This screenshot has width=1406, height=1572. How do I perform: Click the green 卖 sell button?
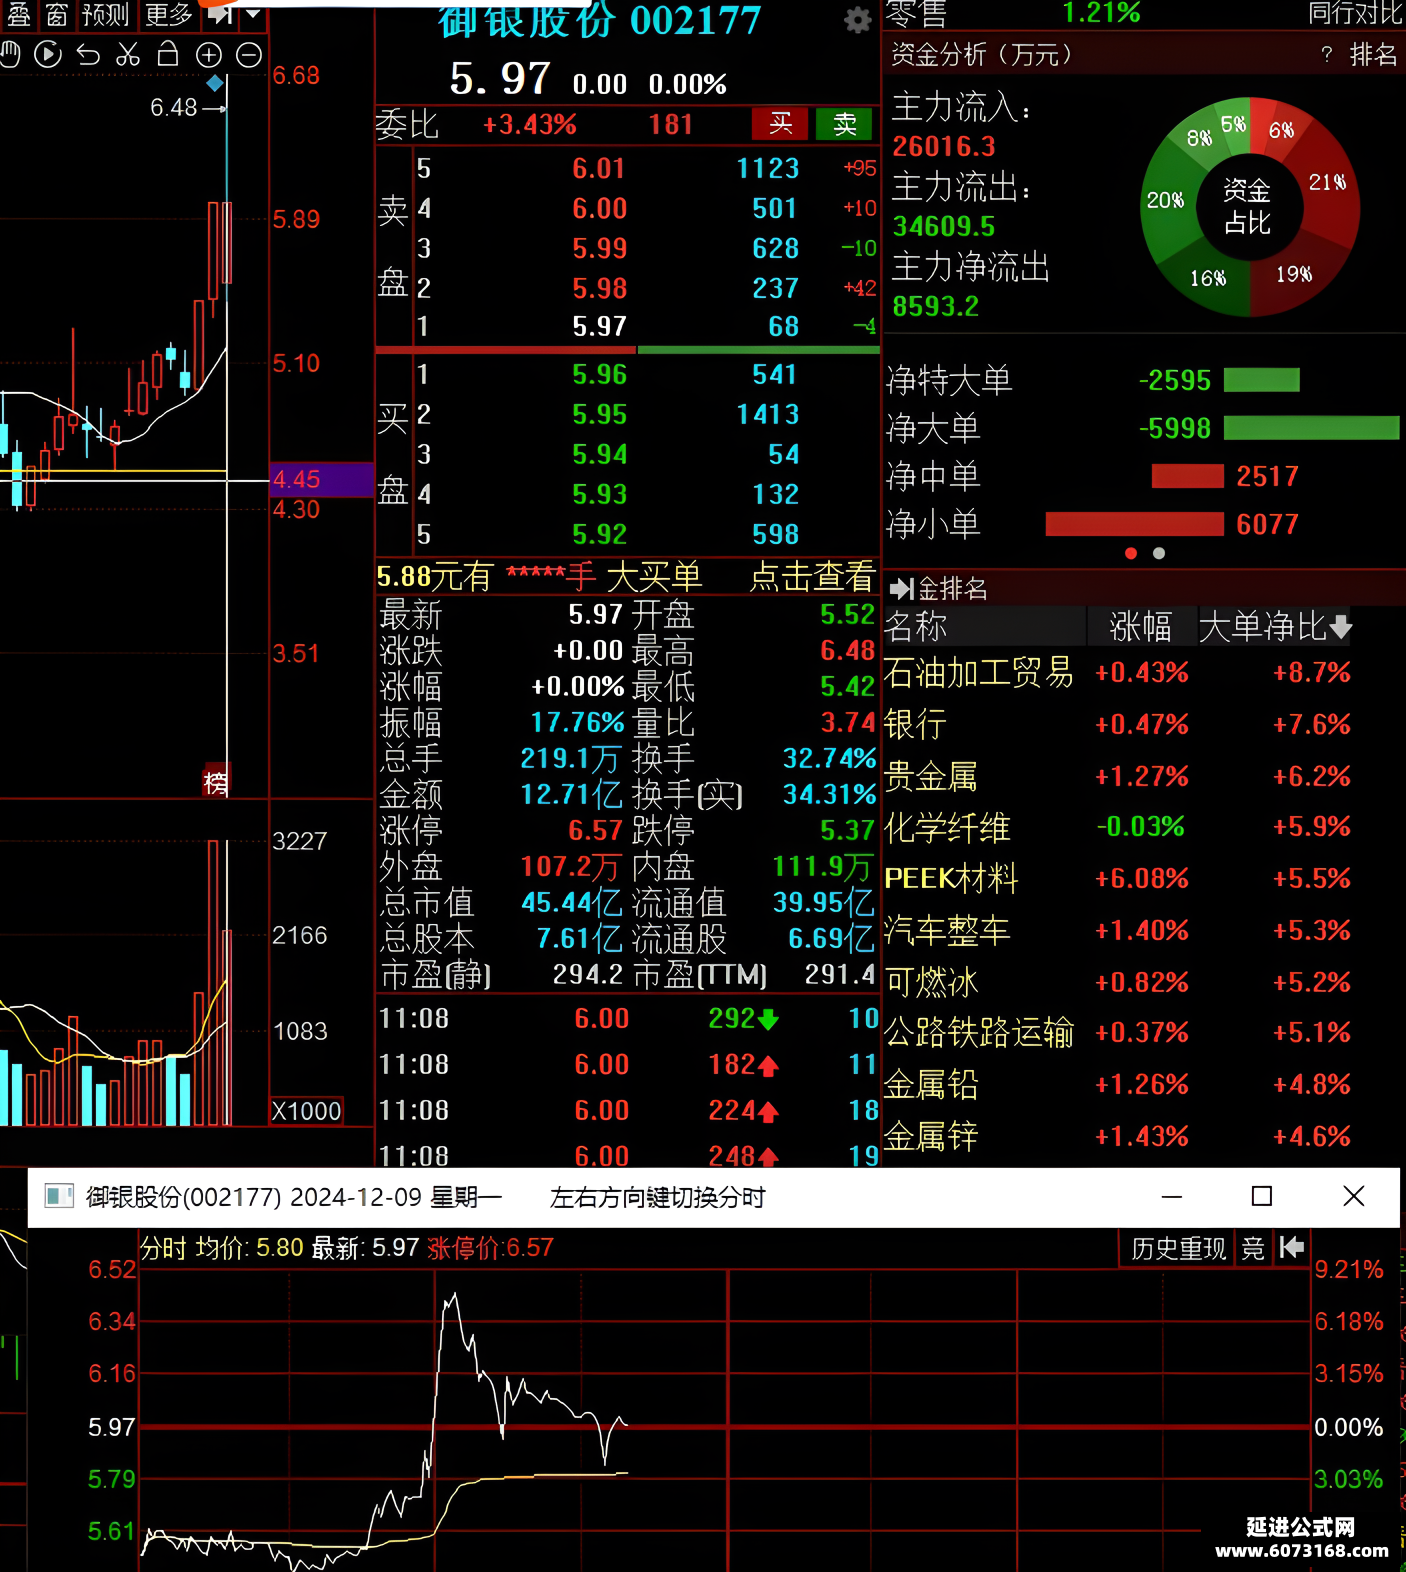tap(844, 124)
